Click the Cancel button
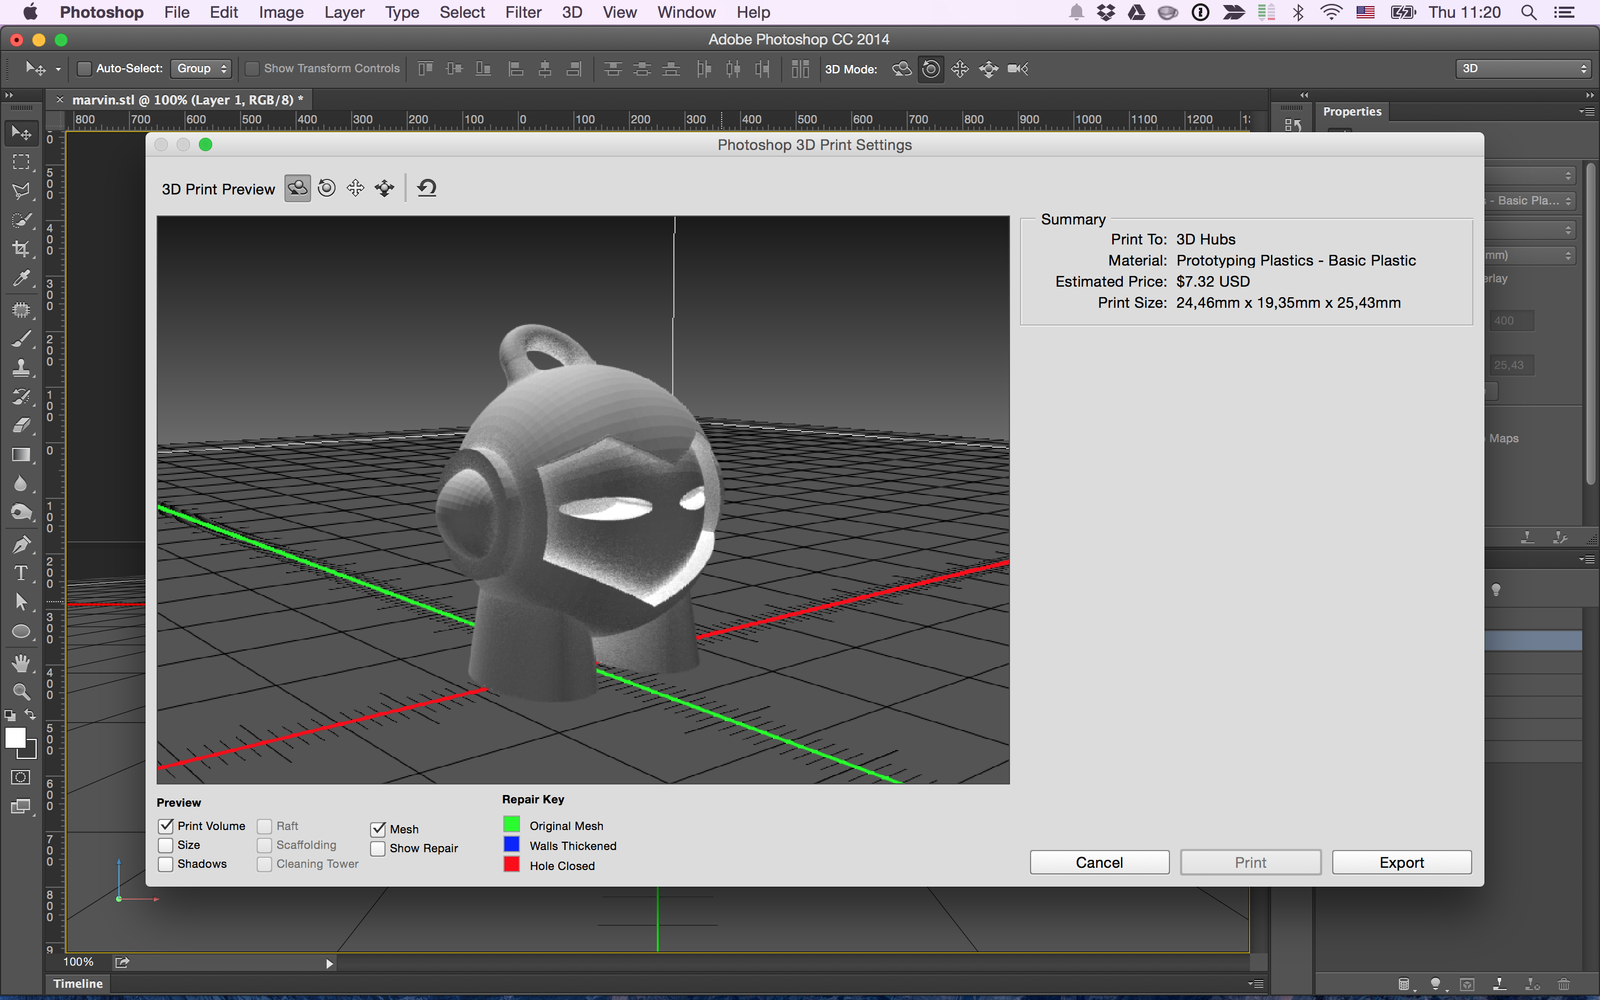Viewport: 1600px width, 1000px height. coord(1099,862)
